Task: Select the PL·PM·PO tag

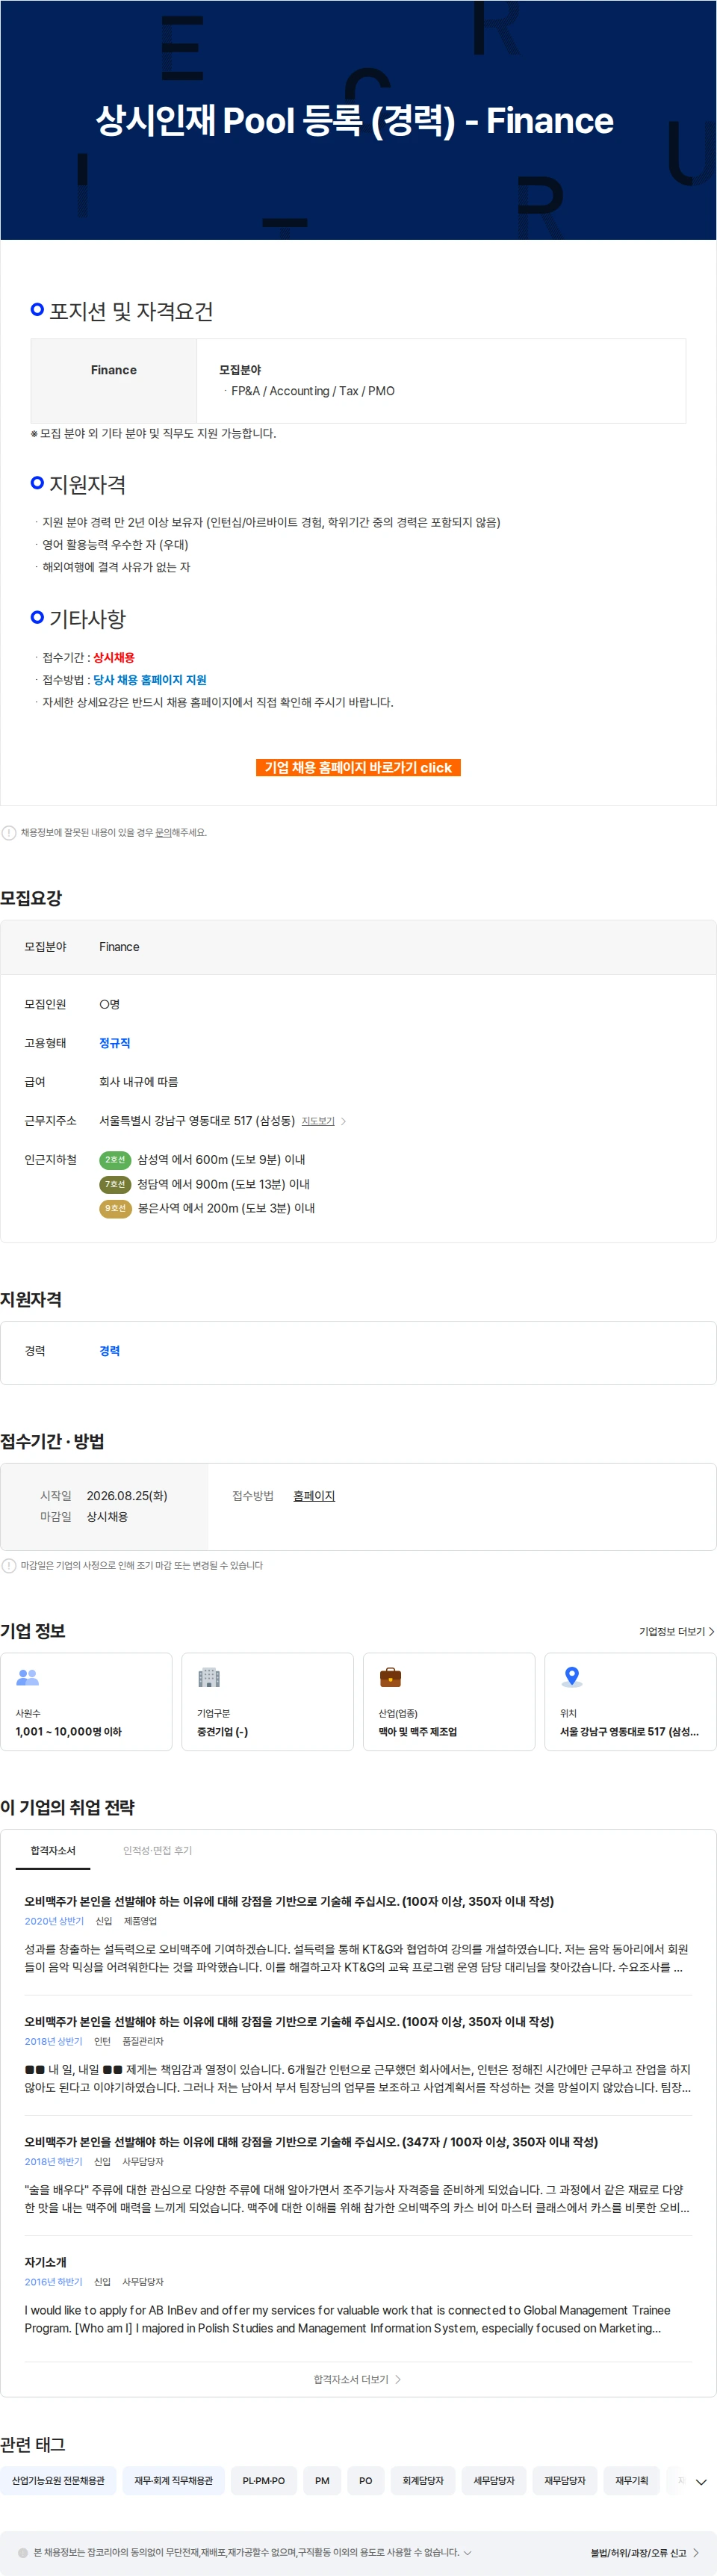Action: (264, 2481)
